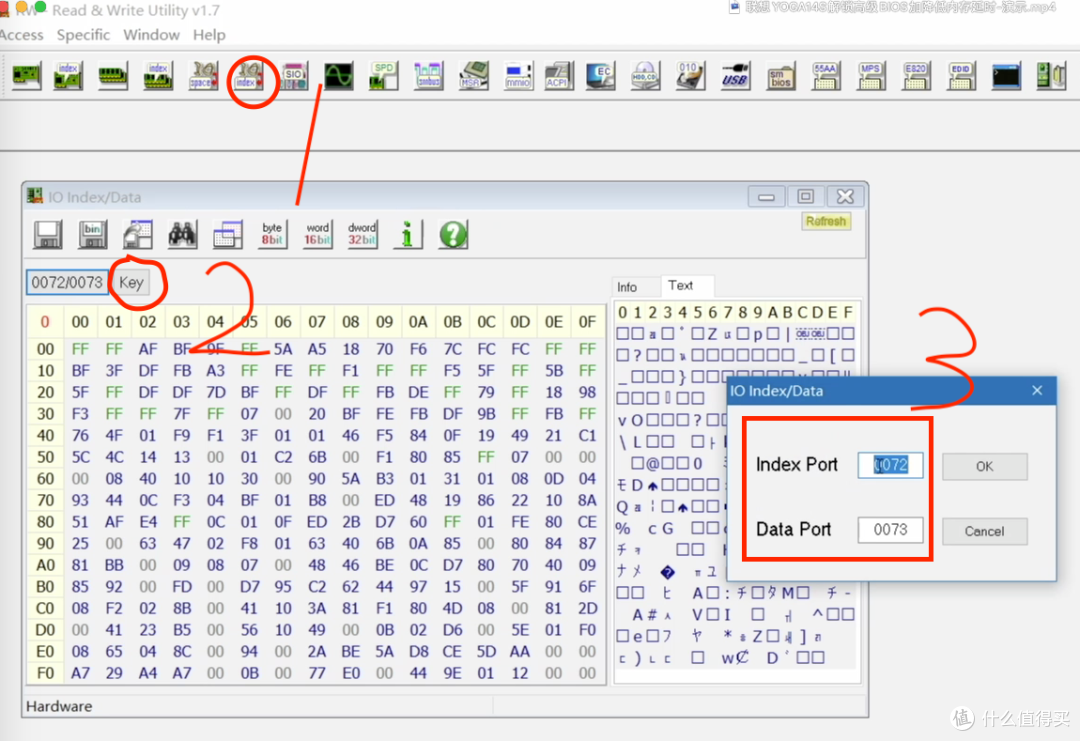1080x741 pixels.
Task: Open the Super IO (SIO) tool
Action: tap(294, 76)
